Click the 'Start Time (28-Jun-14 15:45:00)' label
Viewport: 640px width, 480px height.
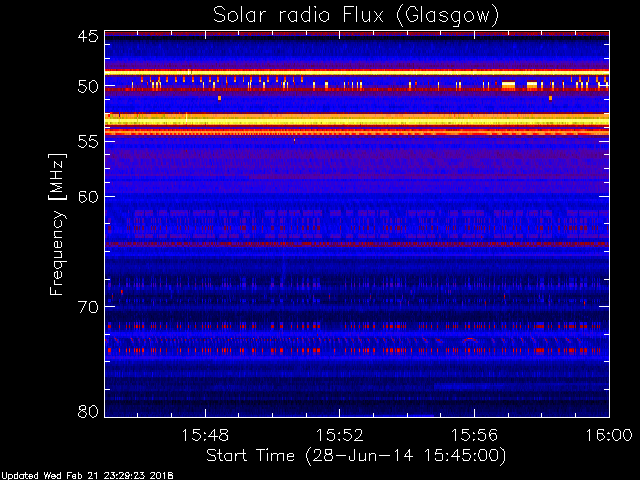[x=356, y=456]
